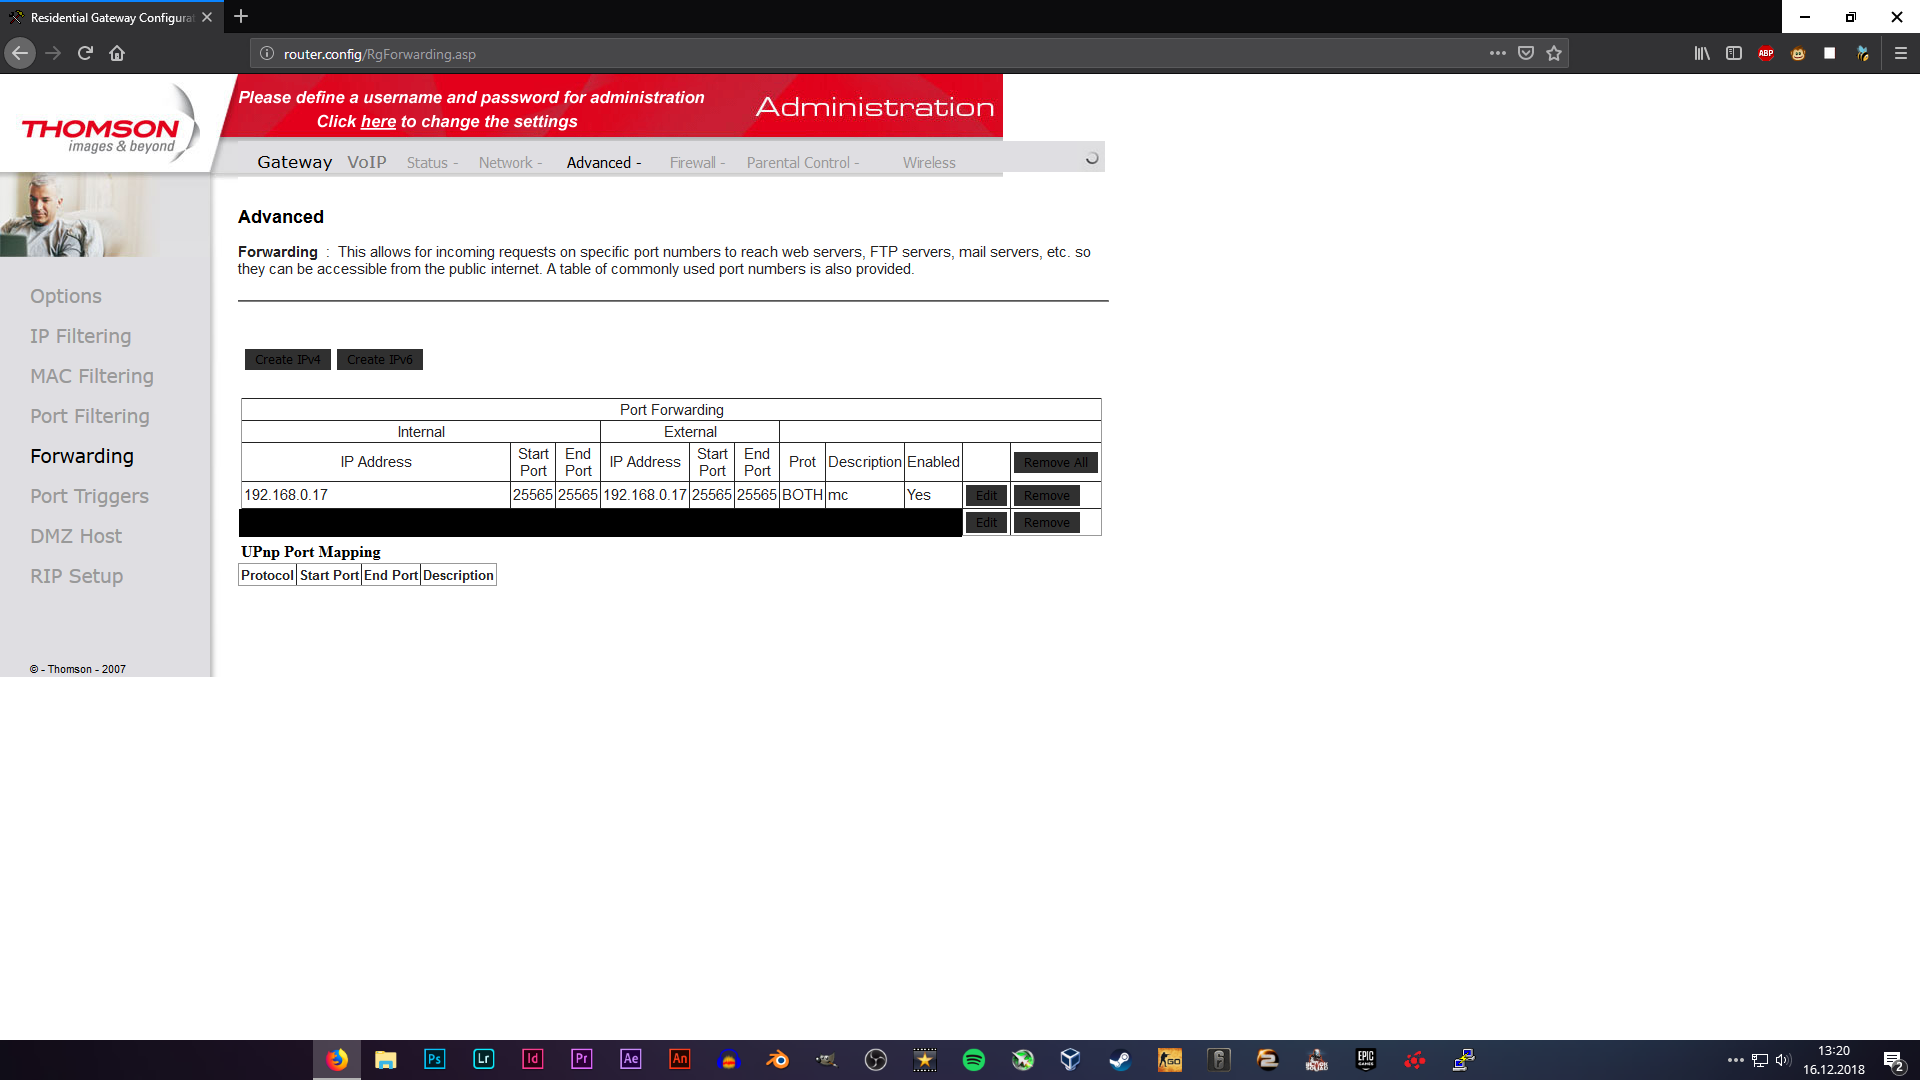Click the Remove All button

[1055, 463]
